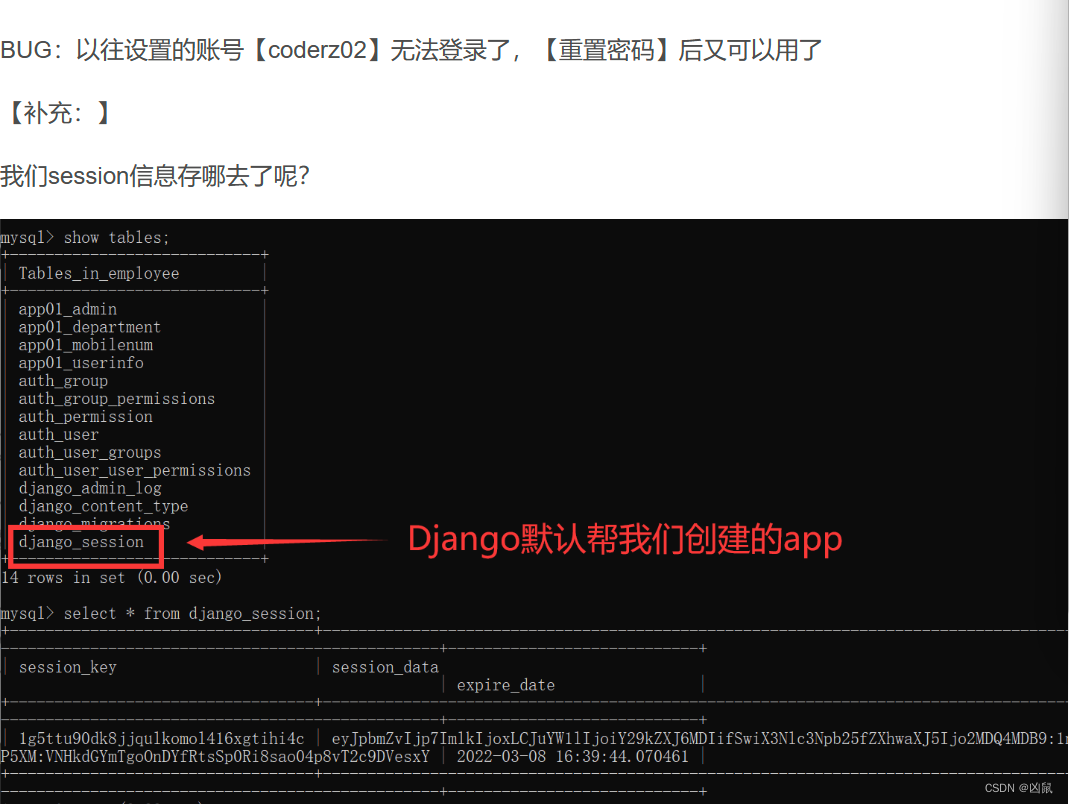
Task: Click the '14 rows in set' result line
Action: pos(111,578)
